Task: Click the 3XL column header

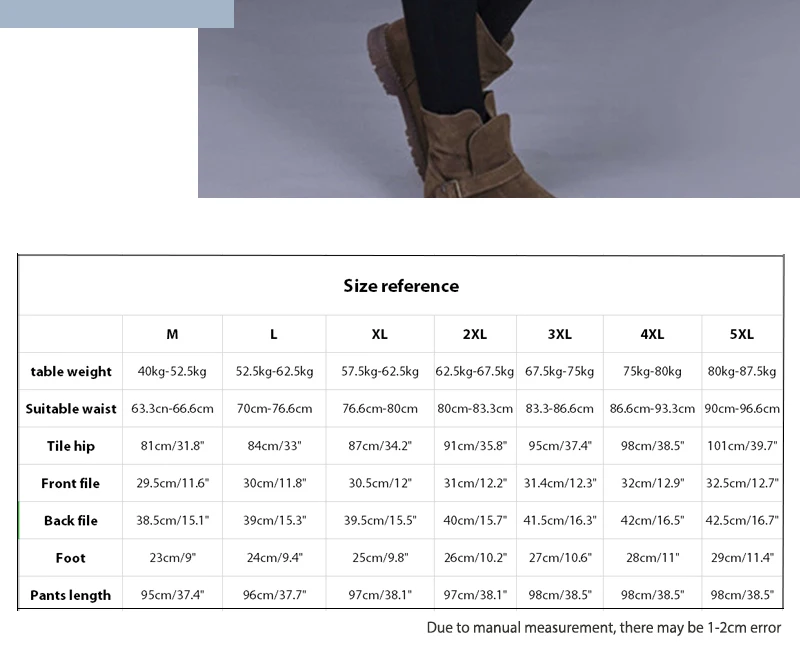Action: 560,334
